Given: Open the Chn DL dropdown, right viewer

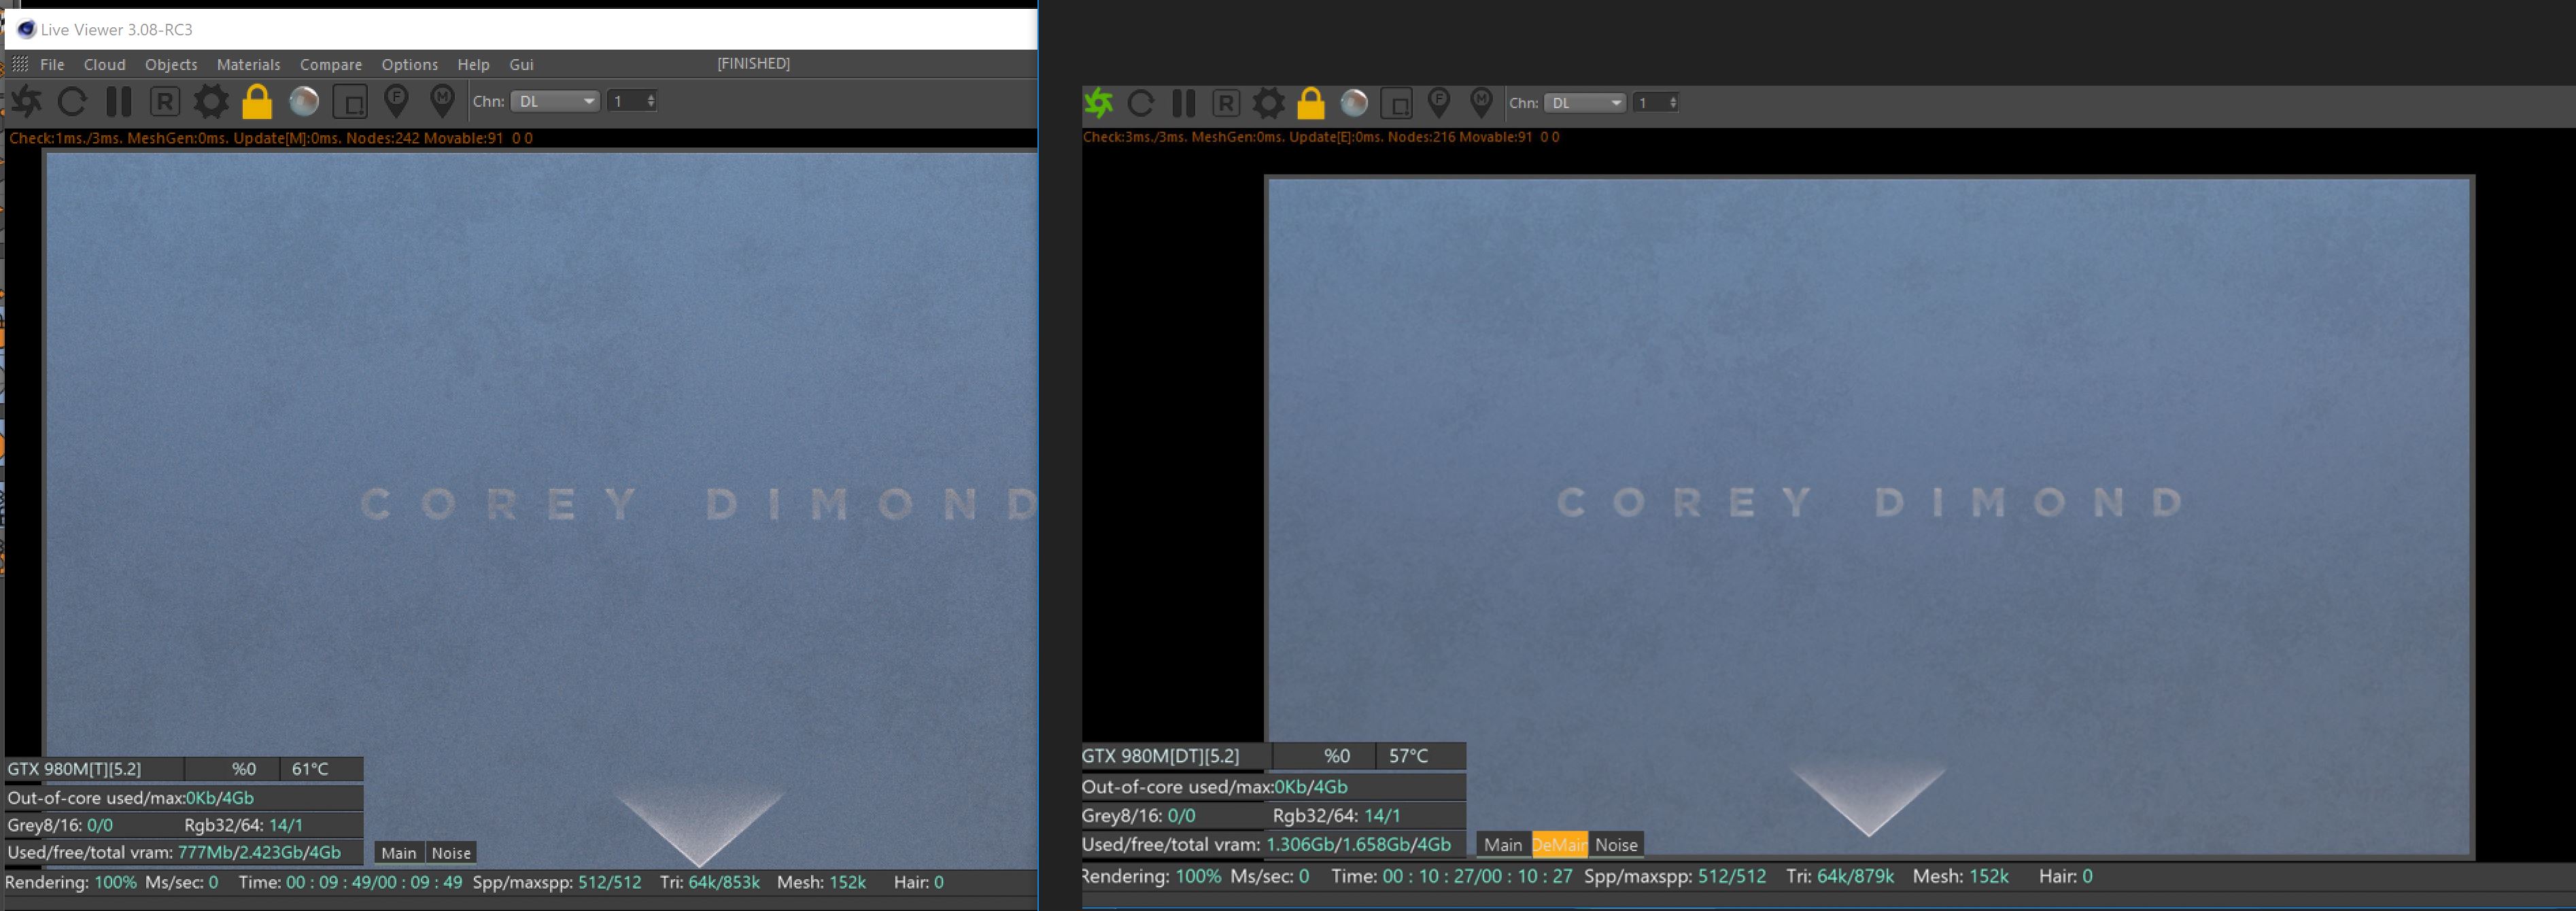Looking at the screenshot, I should point(1586,103).
